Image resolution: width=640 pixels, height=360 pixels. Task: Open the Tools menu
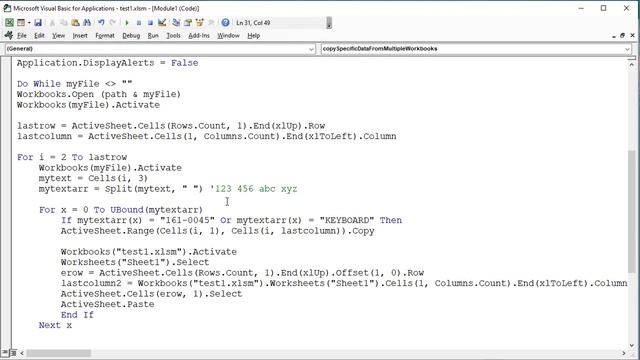173,36
